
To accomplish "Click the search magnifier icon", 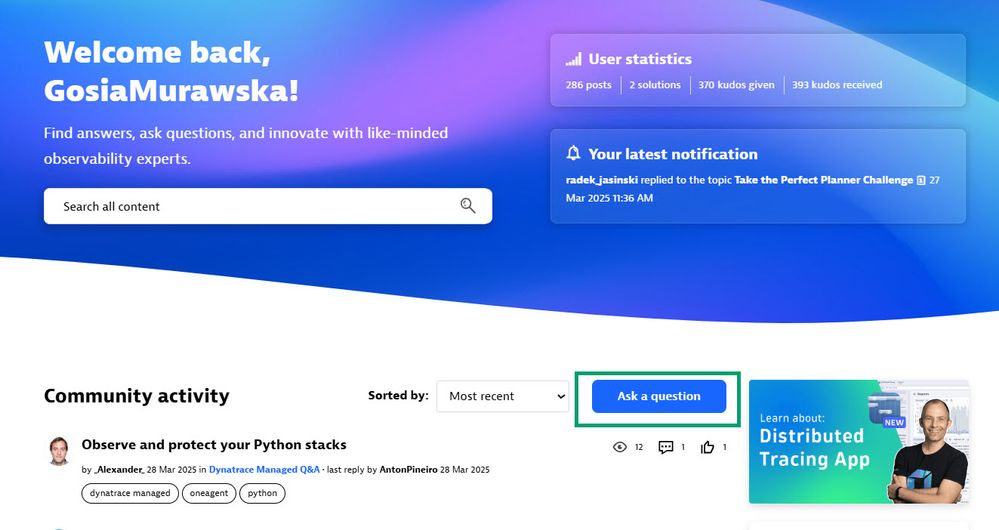I will tap(467, 206).
